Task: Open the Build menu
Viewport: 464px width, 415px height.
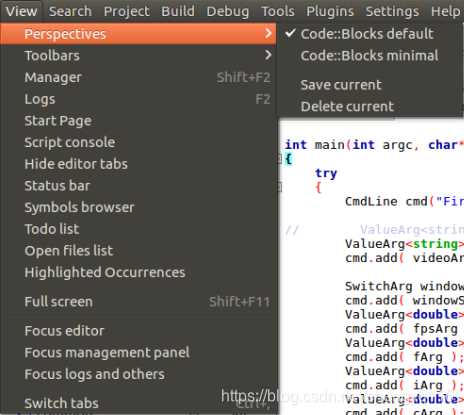Action: 178,11
